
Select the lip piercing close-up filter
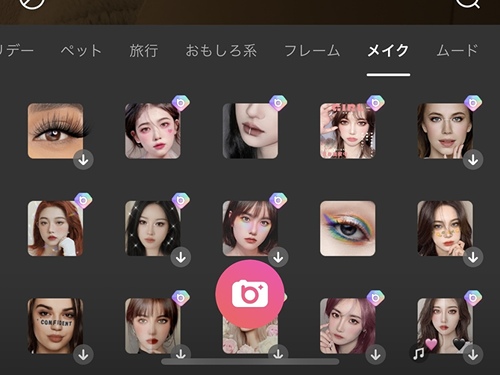[250, 131]
